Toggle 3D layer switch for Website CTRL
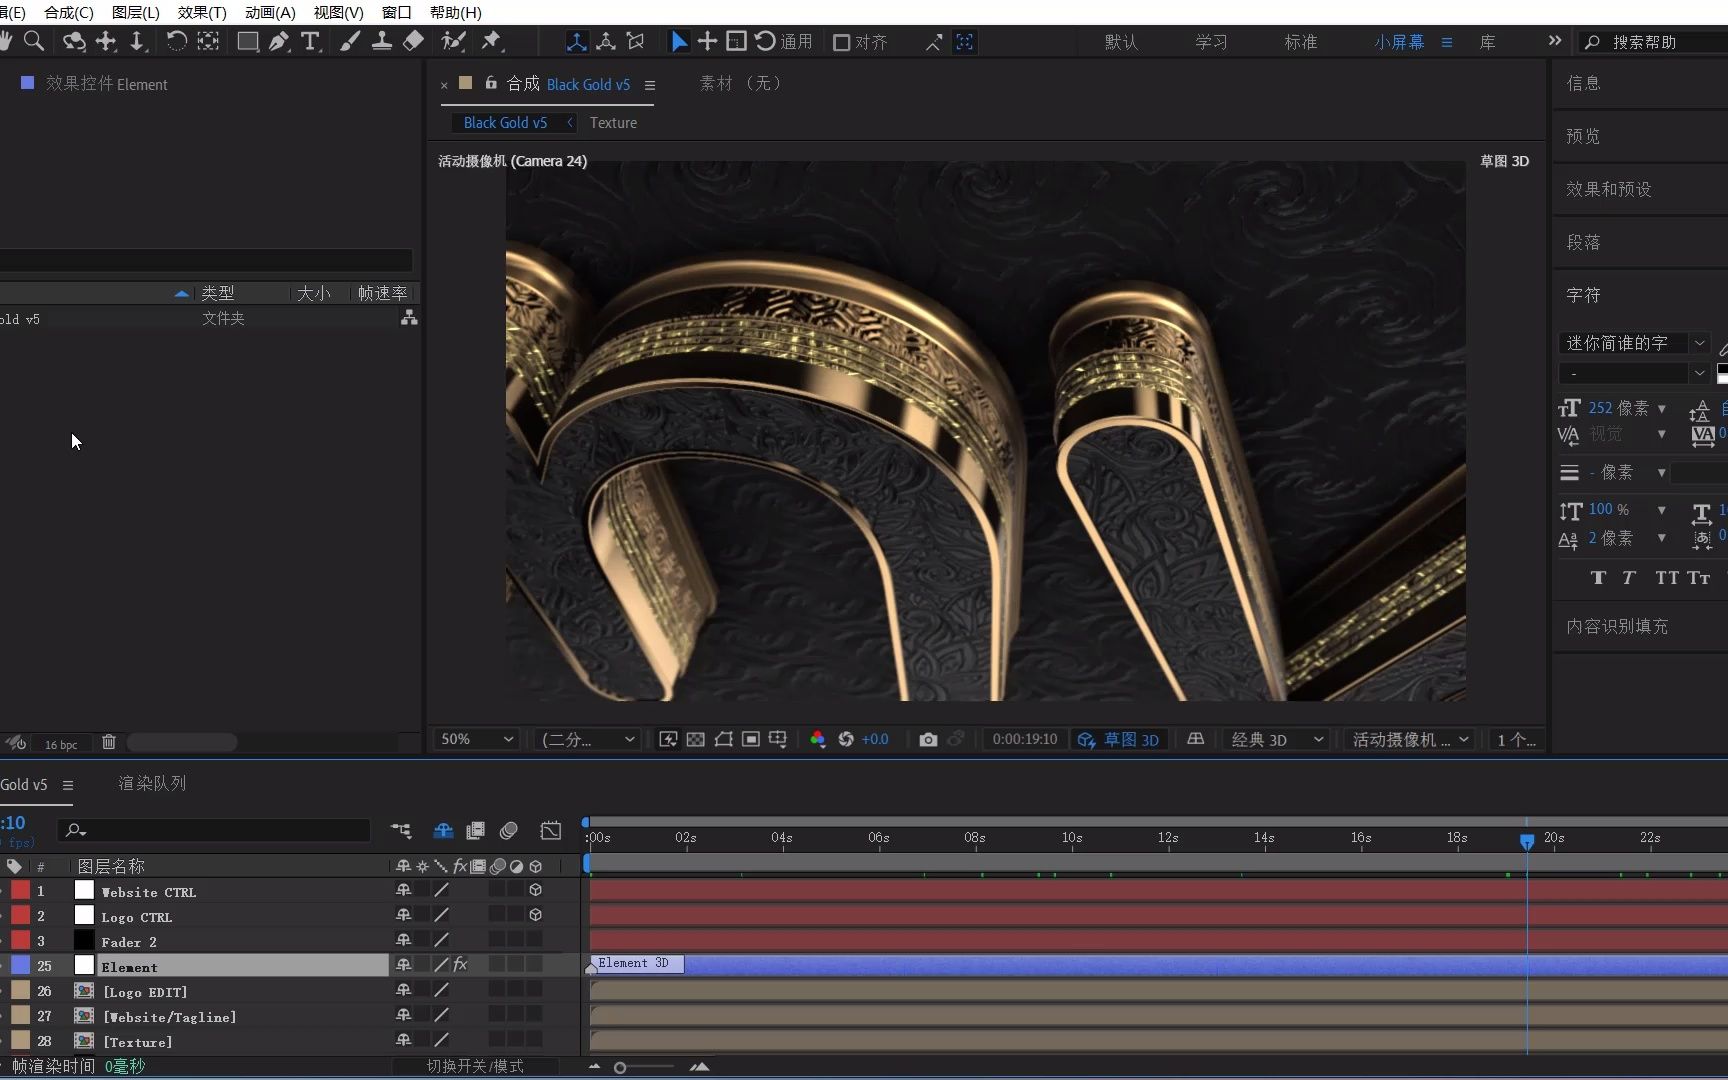Image resolution: width=1728 pixels, height=1080 pixels. point(536,890)
